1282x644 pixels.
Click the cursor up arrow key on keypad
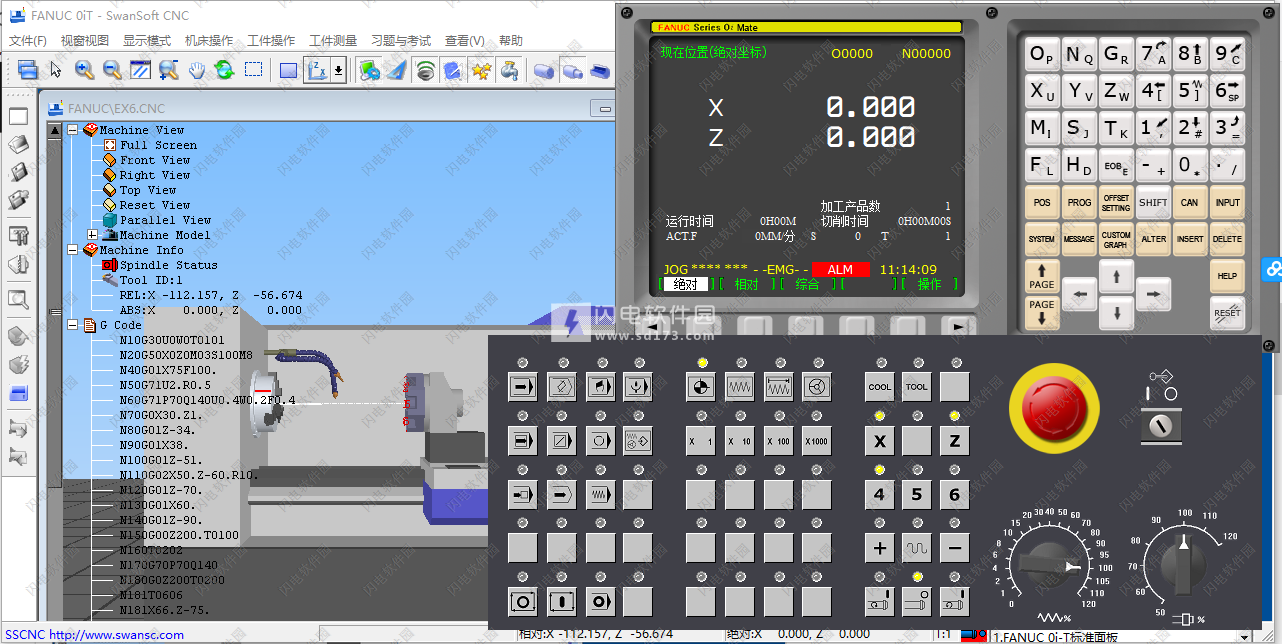point(1116,275)
